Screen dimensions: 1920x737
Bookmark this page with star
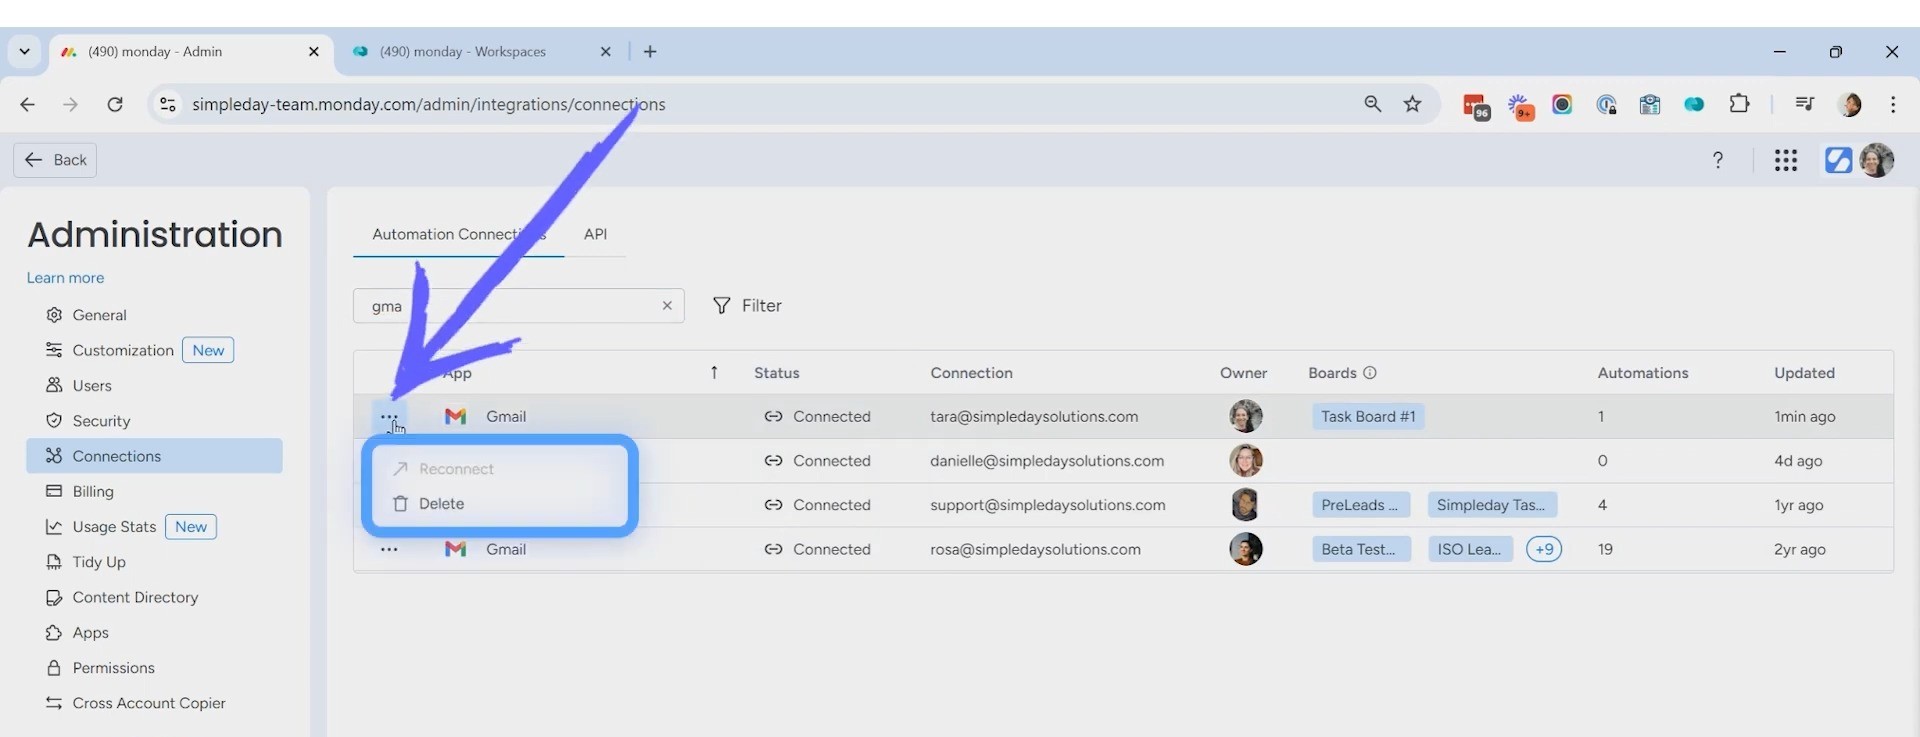pos(1412,104)
